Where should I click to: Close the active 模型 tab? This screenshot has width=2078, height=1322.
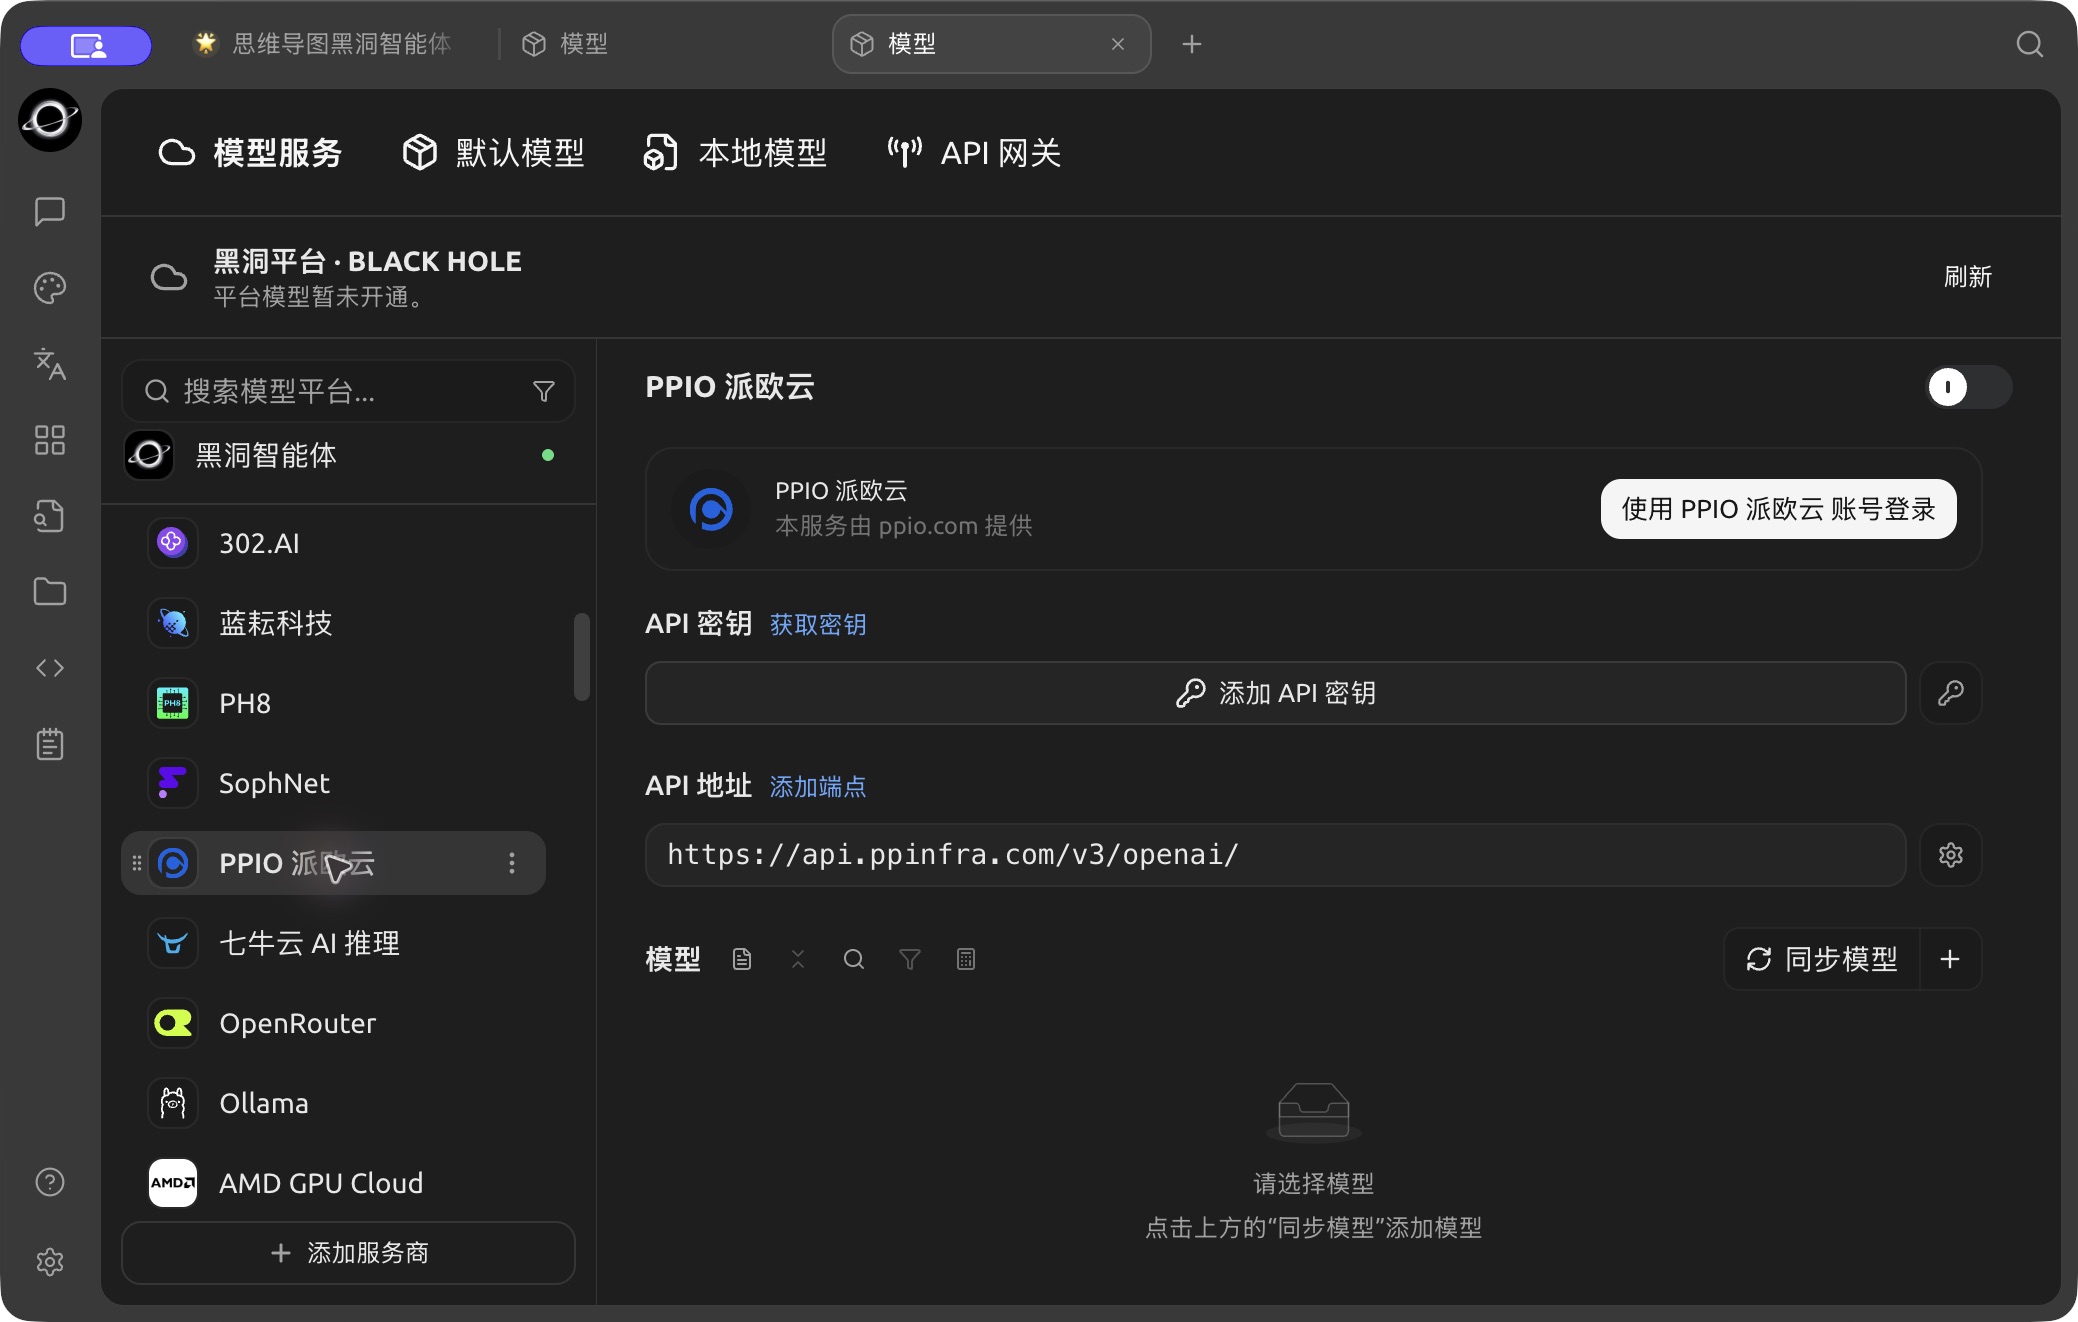click(1118, 44)
